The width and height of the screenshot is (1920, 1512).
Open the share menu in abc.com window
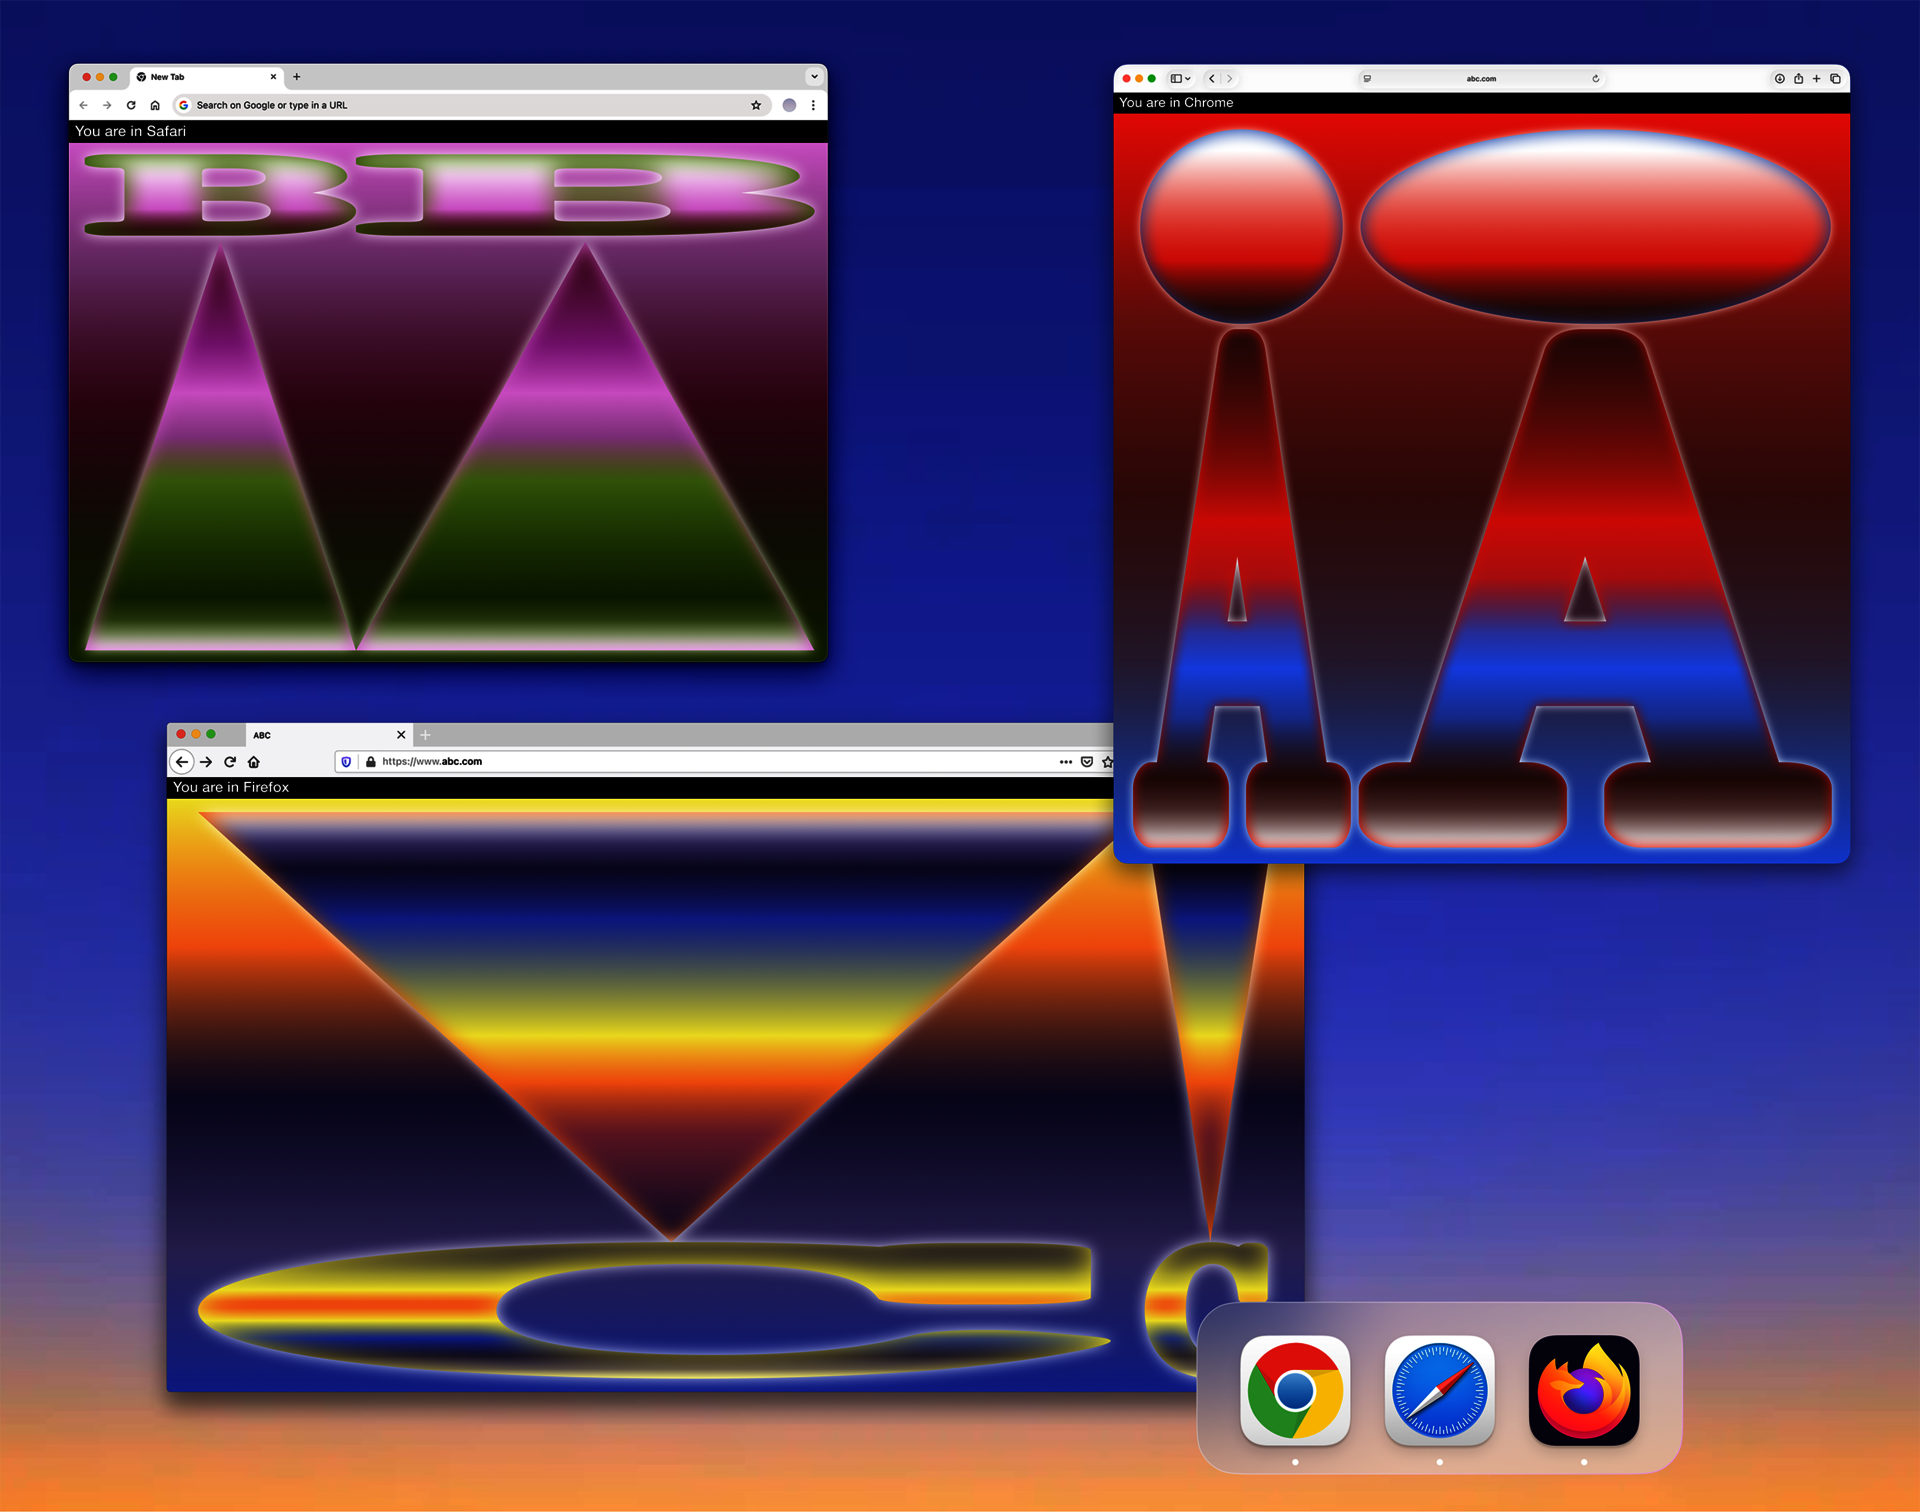click(1799, 78)
